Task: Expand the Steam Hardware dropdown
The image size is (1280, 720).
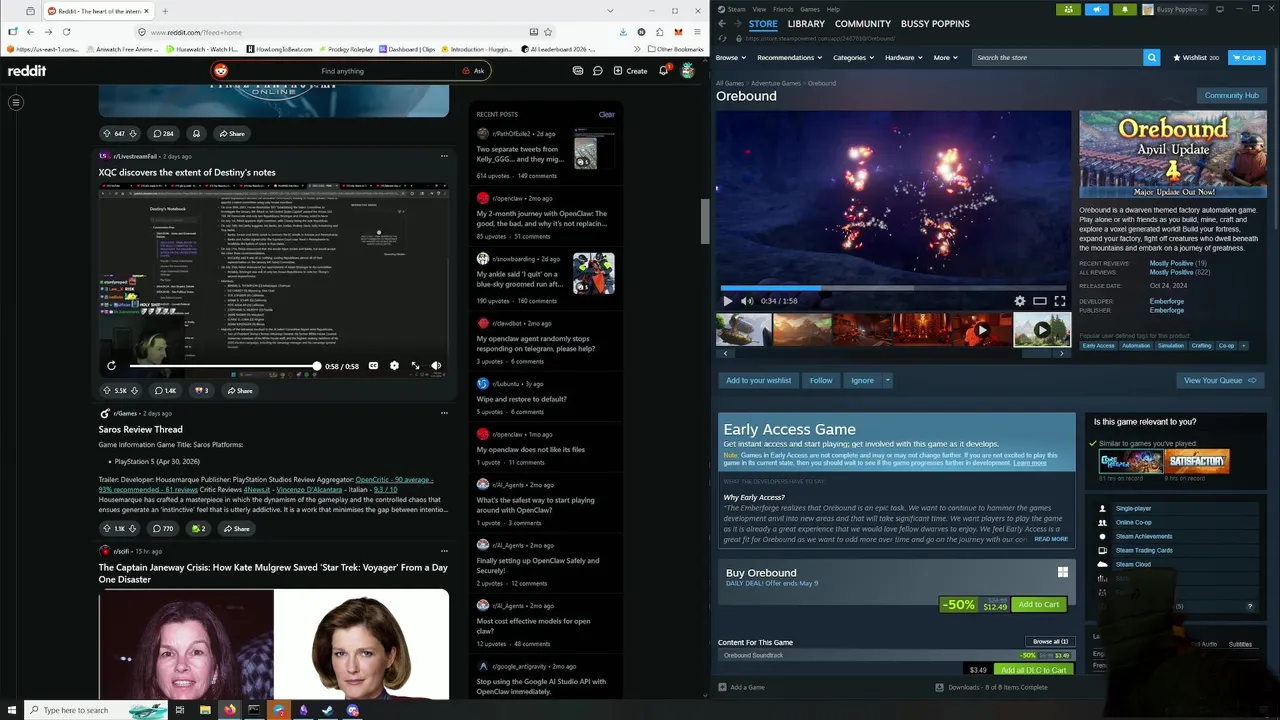Action: click(x=903, y=58)
